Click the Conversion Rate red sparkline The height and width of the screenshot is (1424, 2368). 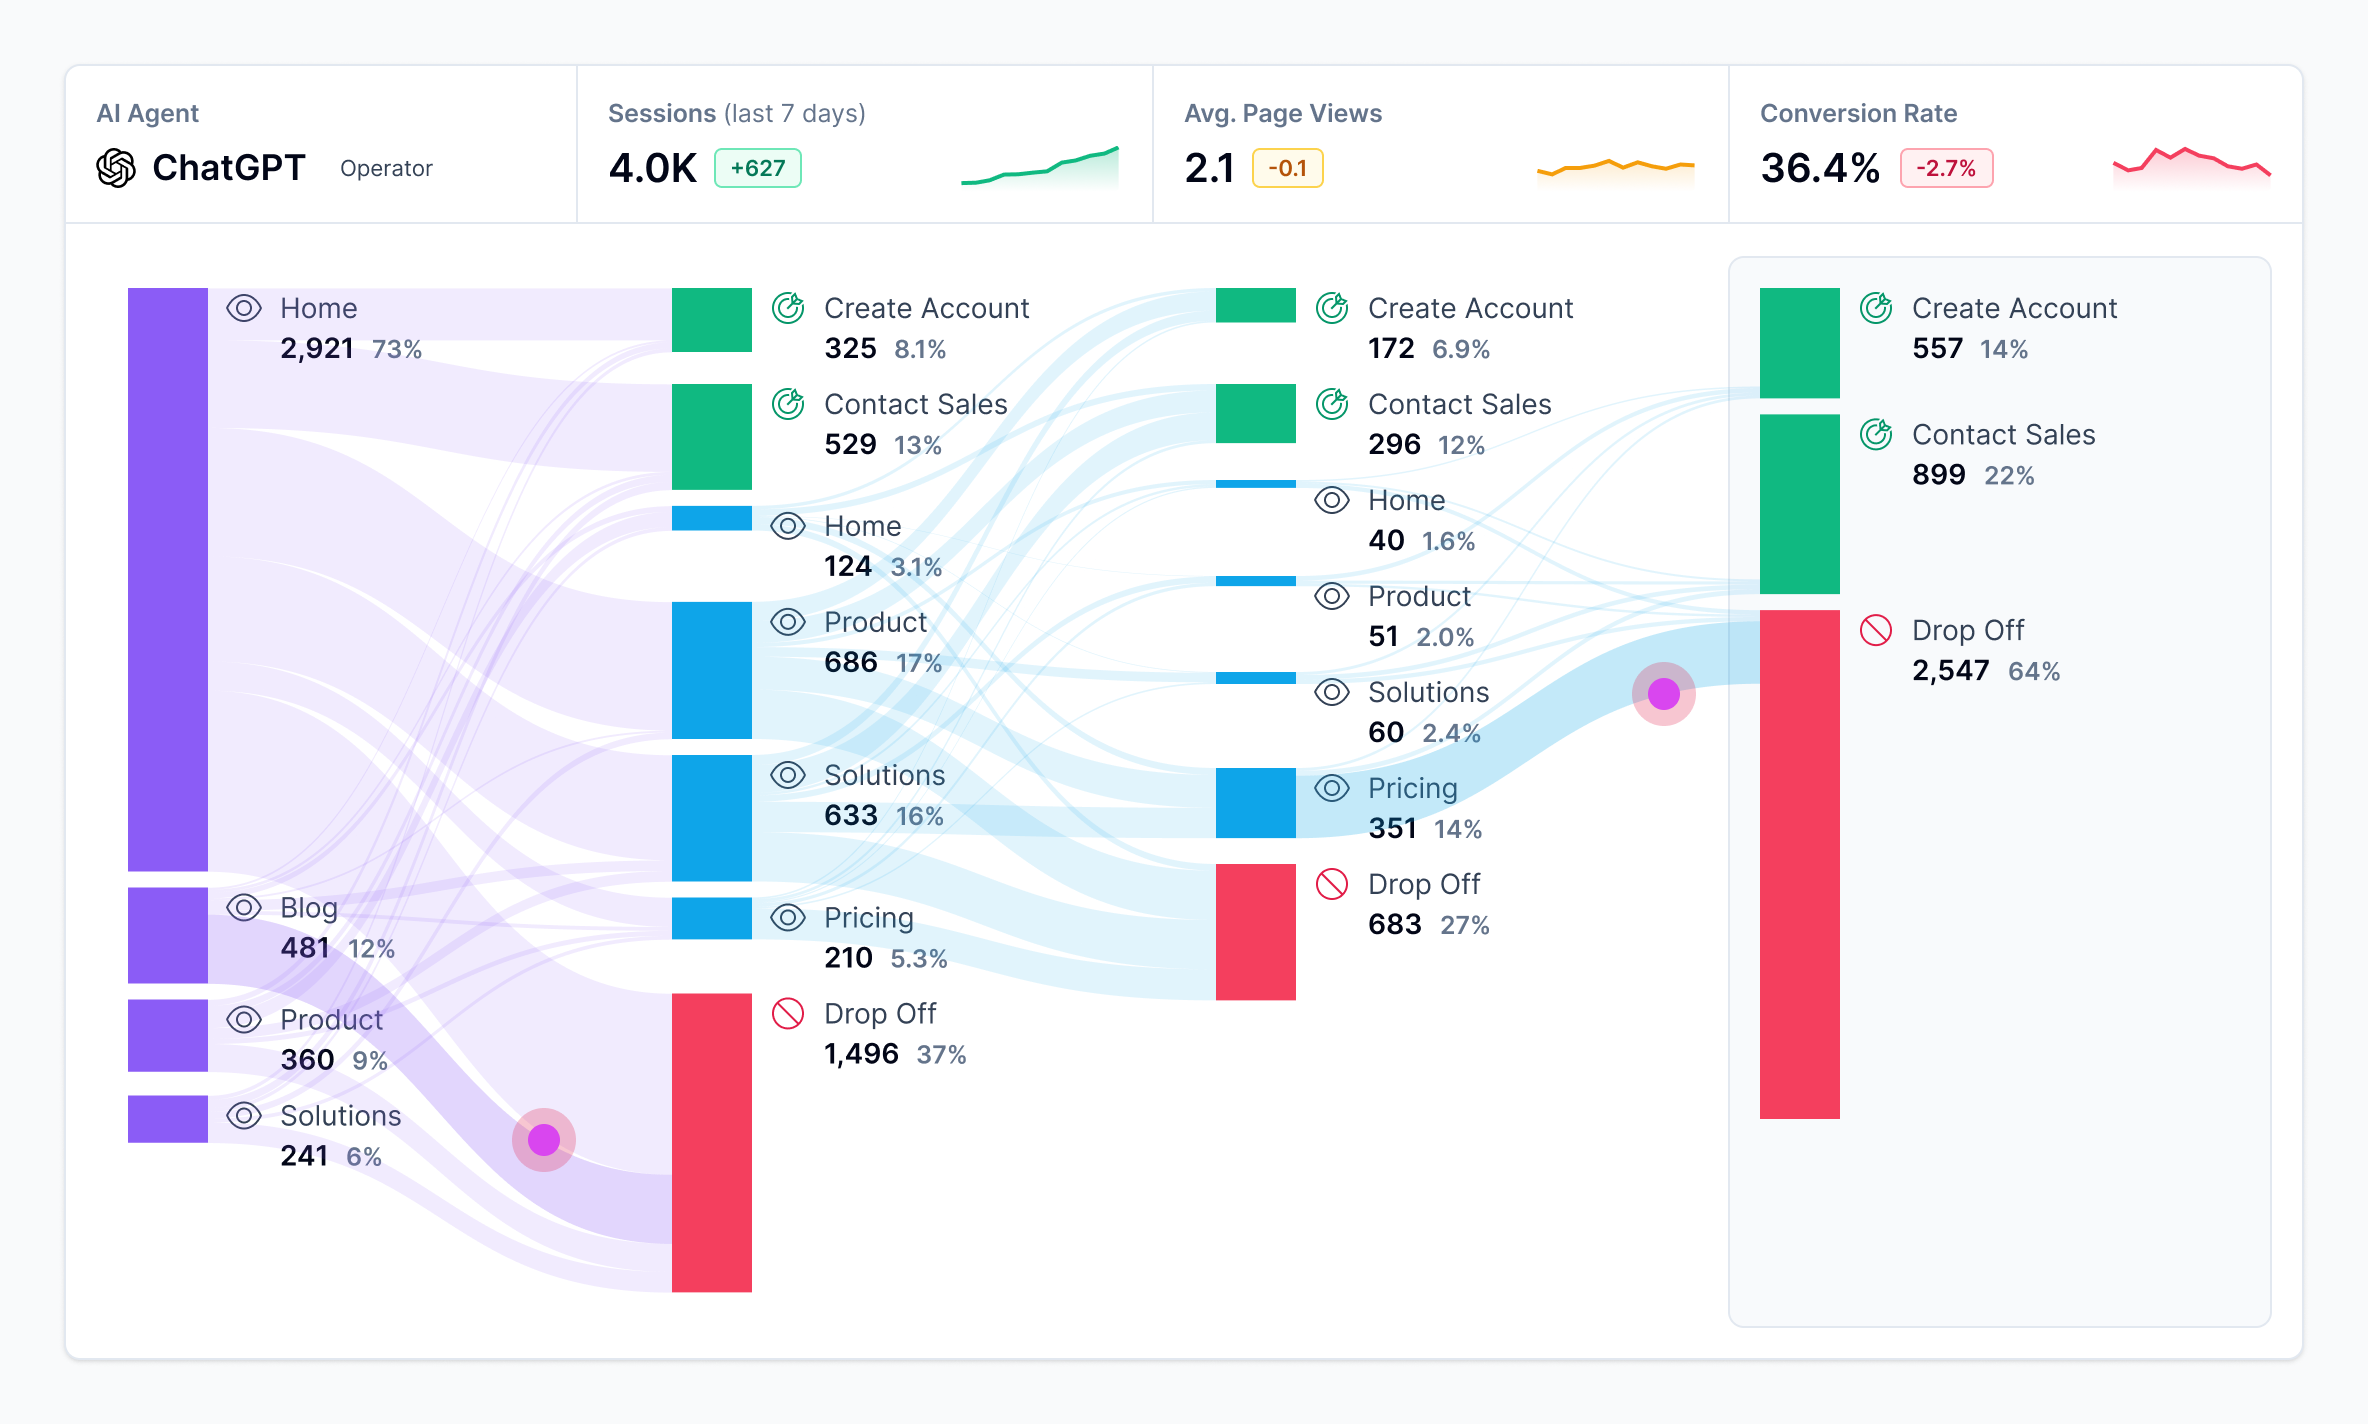[2192, 167]
